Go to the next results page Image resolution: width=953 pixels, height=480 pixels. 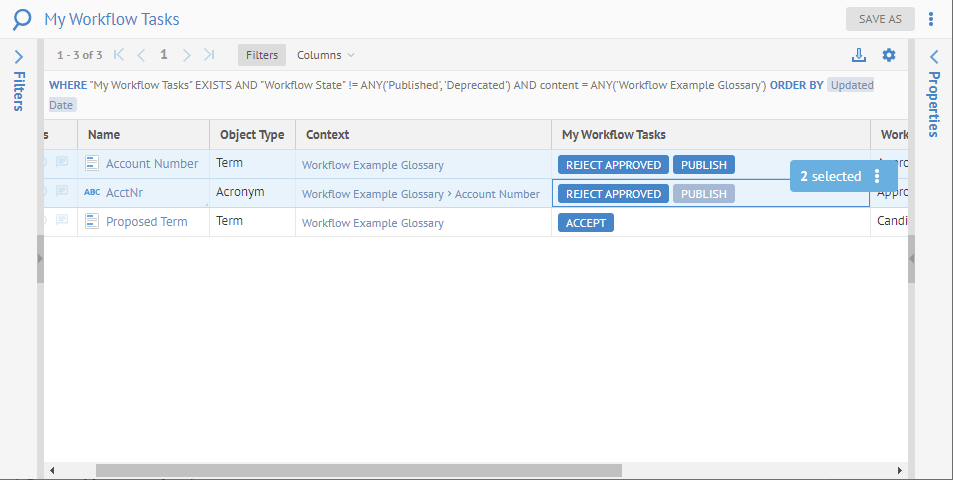tap(187, 55)
